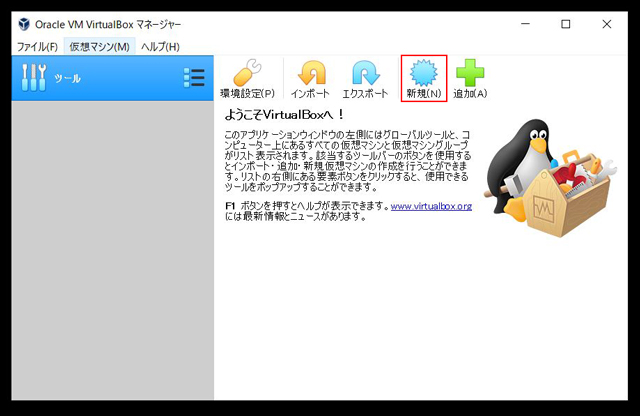Maximize the VirtualBox Manager window
Screen dimensions: 640x416
(x=566, y=24)
